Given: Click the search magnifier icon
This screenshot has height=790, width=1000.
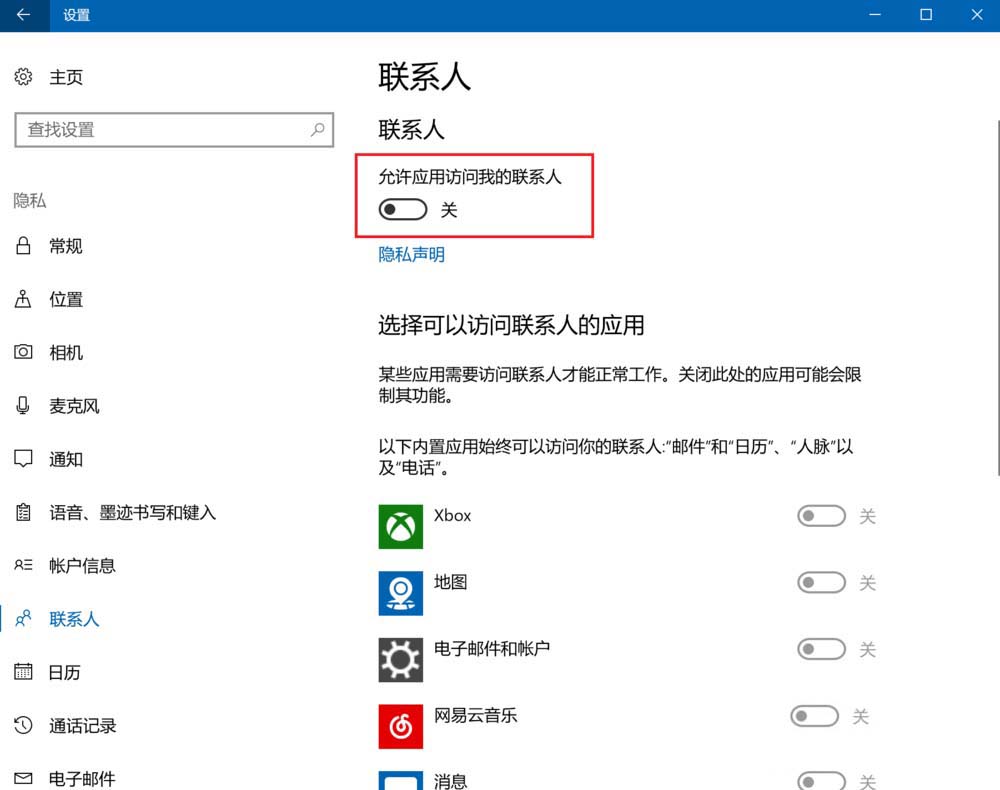Looking at the screenshot, I should tap(318, 130).
